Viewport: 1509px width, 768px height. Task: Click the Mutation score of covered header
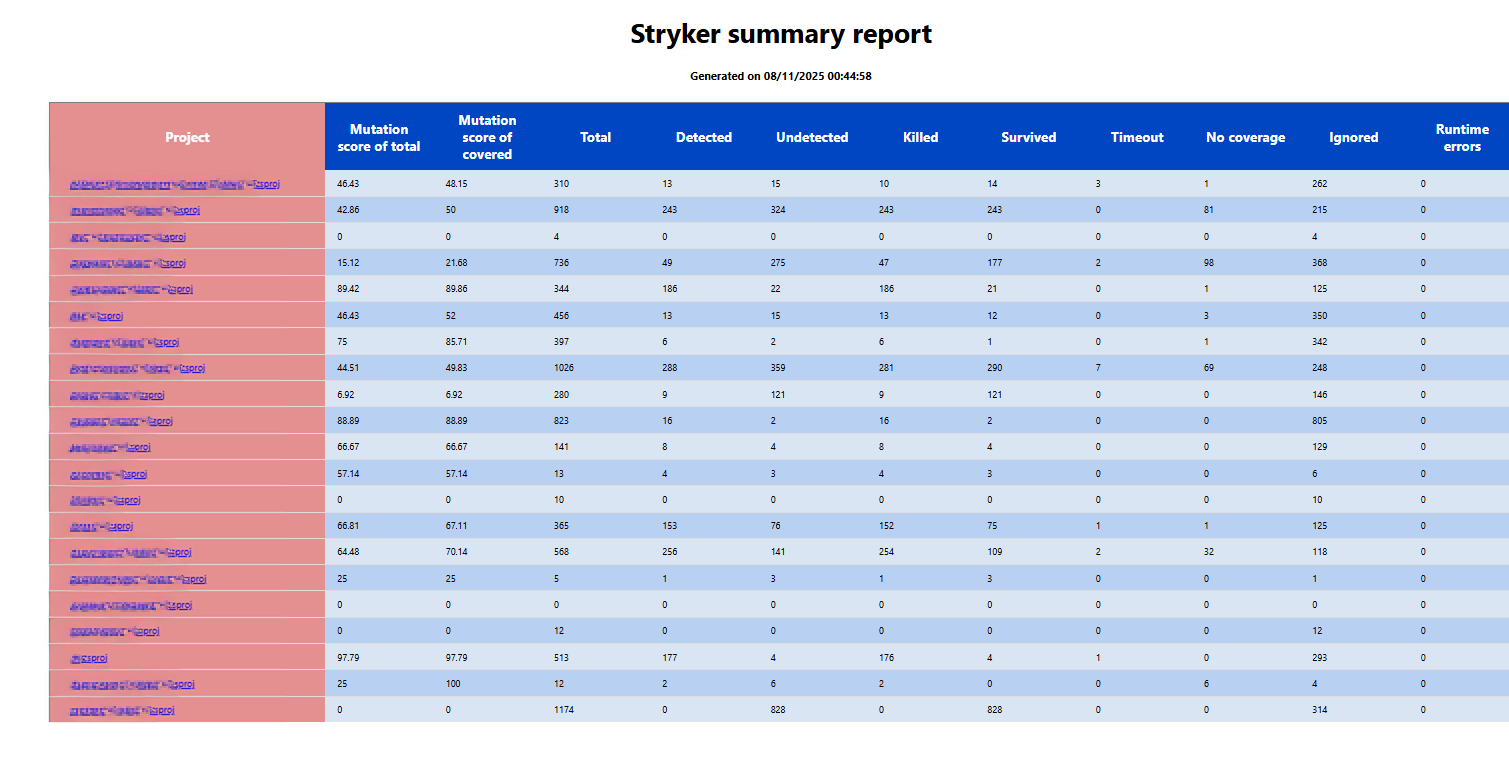[487, 137]
